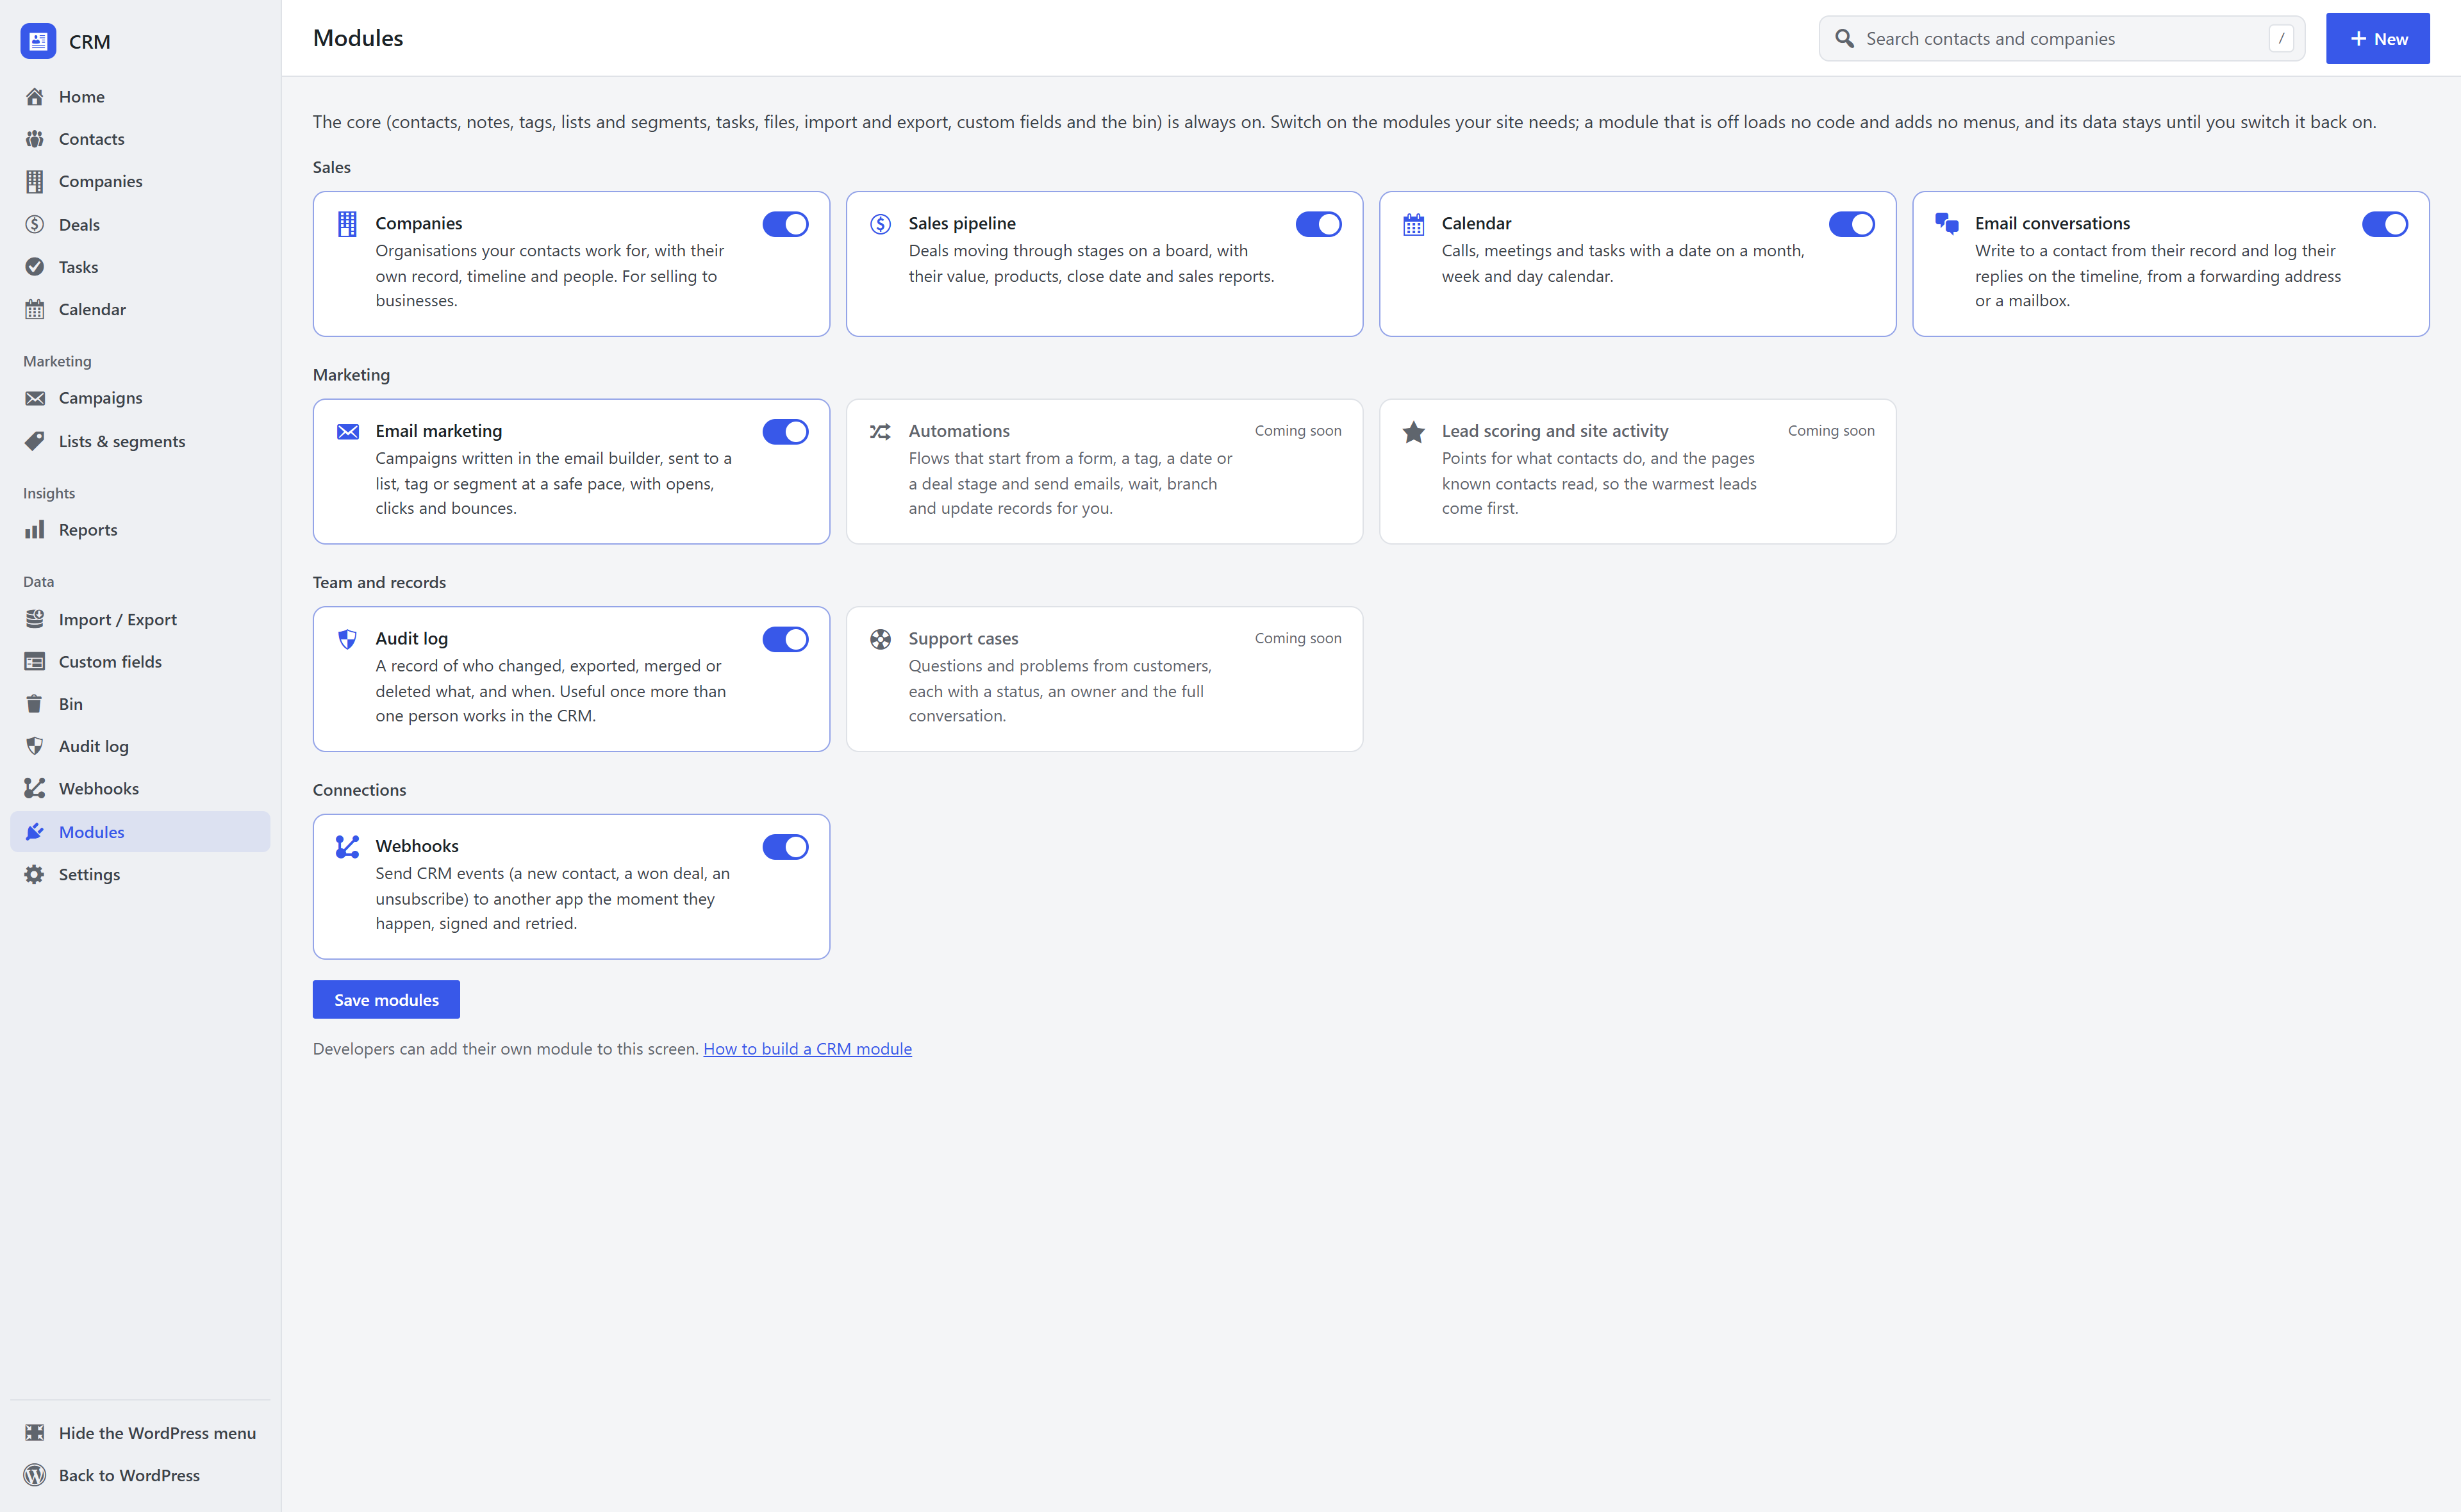Click the Email conversations card title
The height and width of the screenshot is (1512, 2461).
tap(2052, 223)
